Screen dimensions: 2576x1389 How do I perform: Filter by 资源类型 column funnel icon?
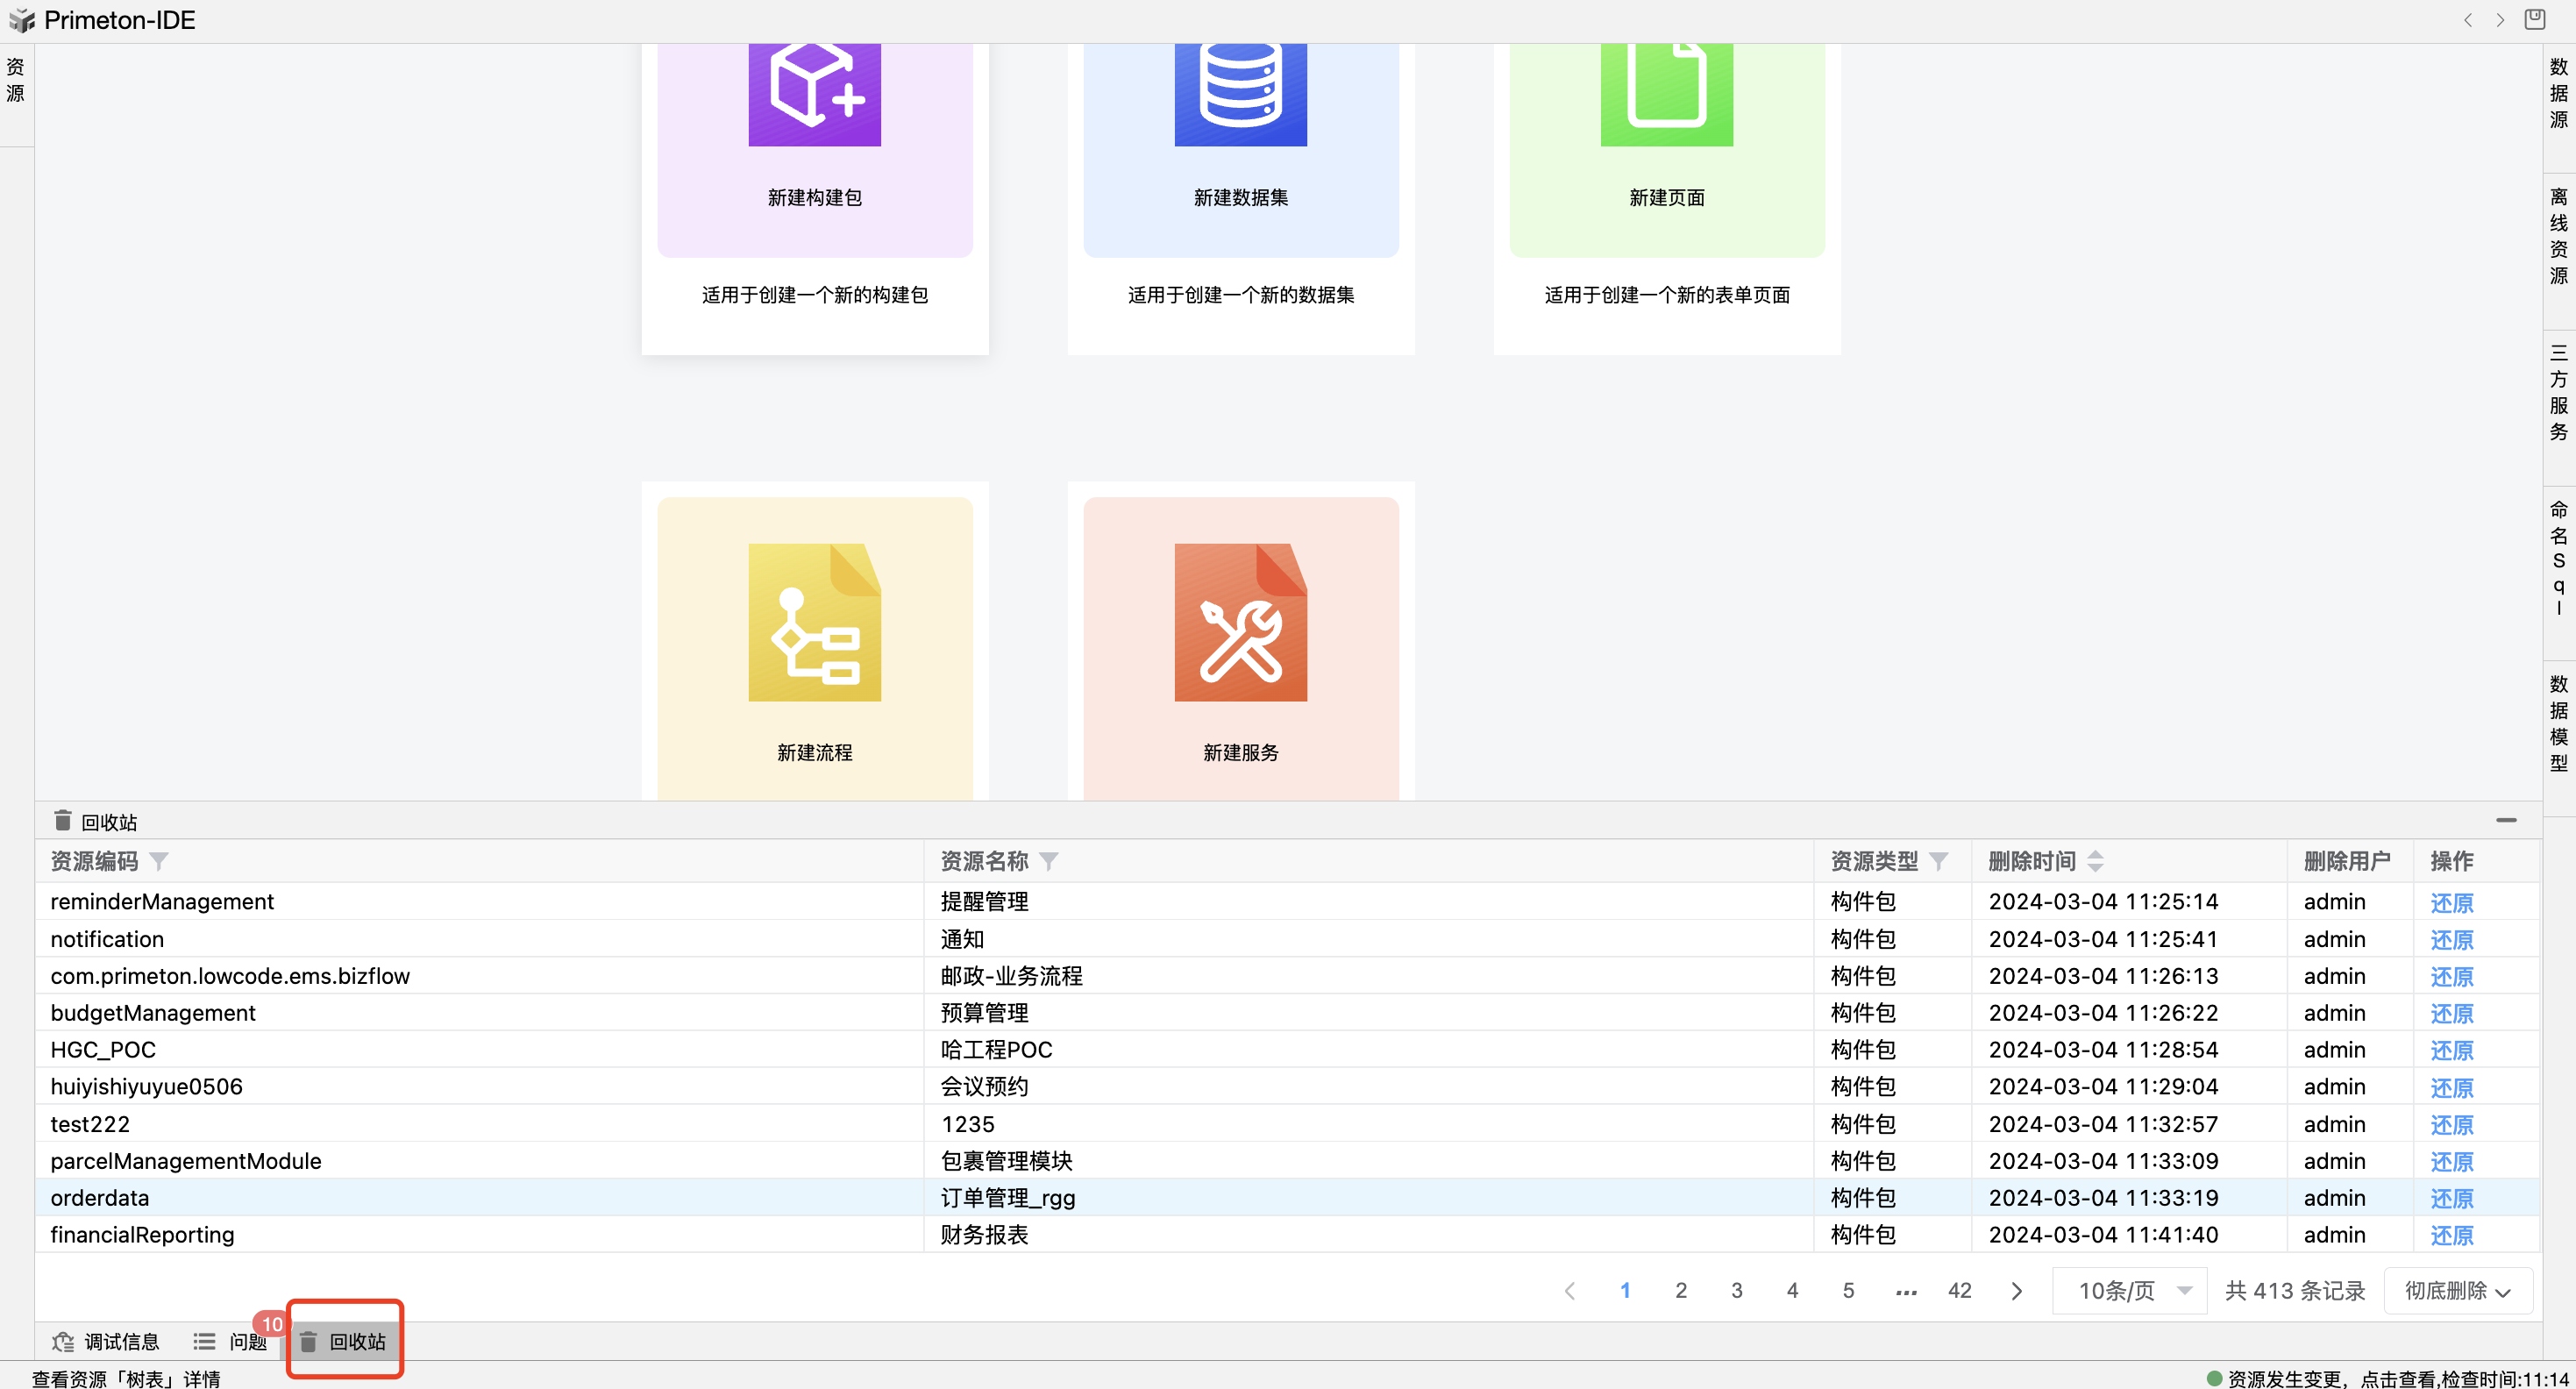pos(1938,861)
